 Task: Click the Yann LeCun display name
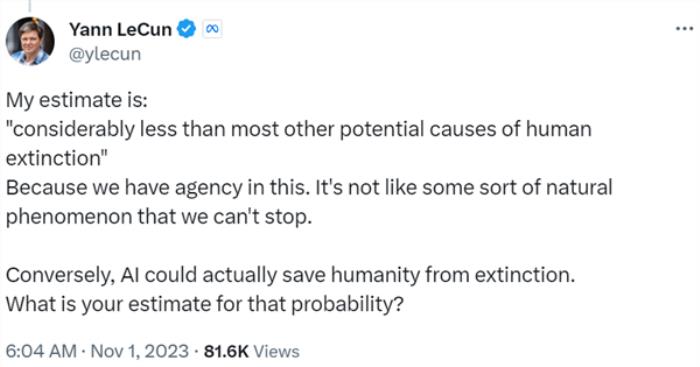120,29
